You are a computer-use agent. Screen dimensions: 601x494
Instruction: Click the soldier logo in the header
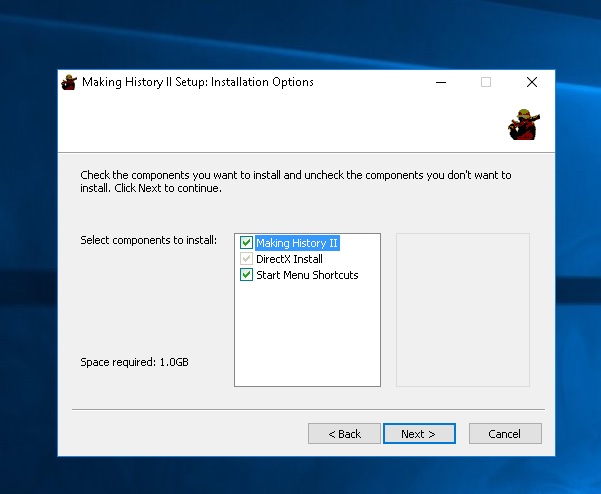tap(524, 125)
